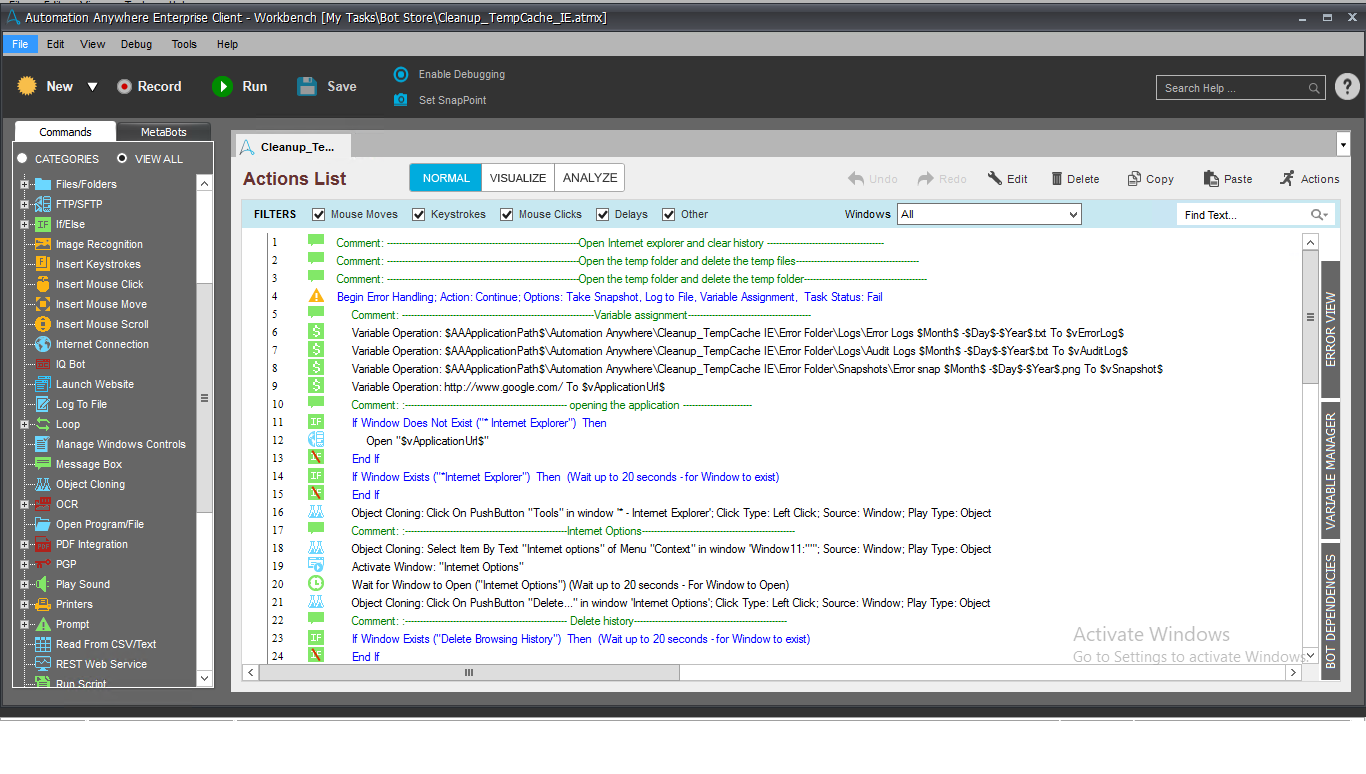Click the Record icon in toolbar
1366x774 pixels.
(124, 87)
